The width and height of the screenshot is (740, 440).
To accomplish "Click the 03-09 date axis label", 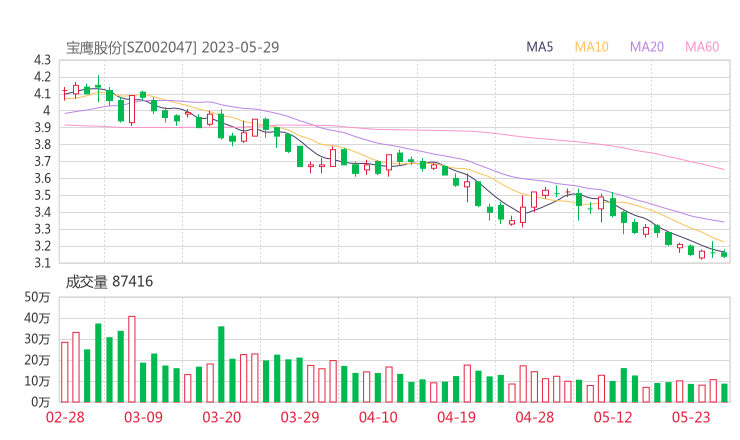I will click(143, 417).
